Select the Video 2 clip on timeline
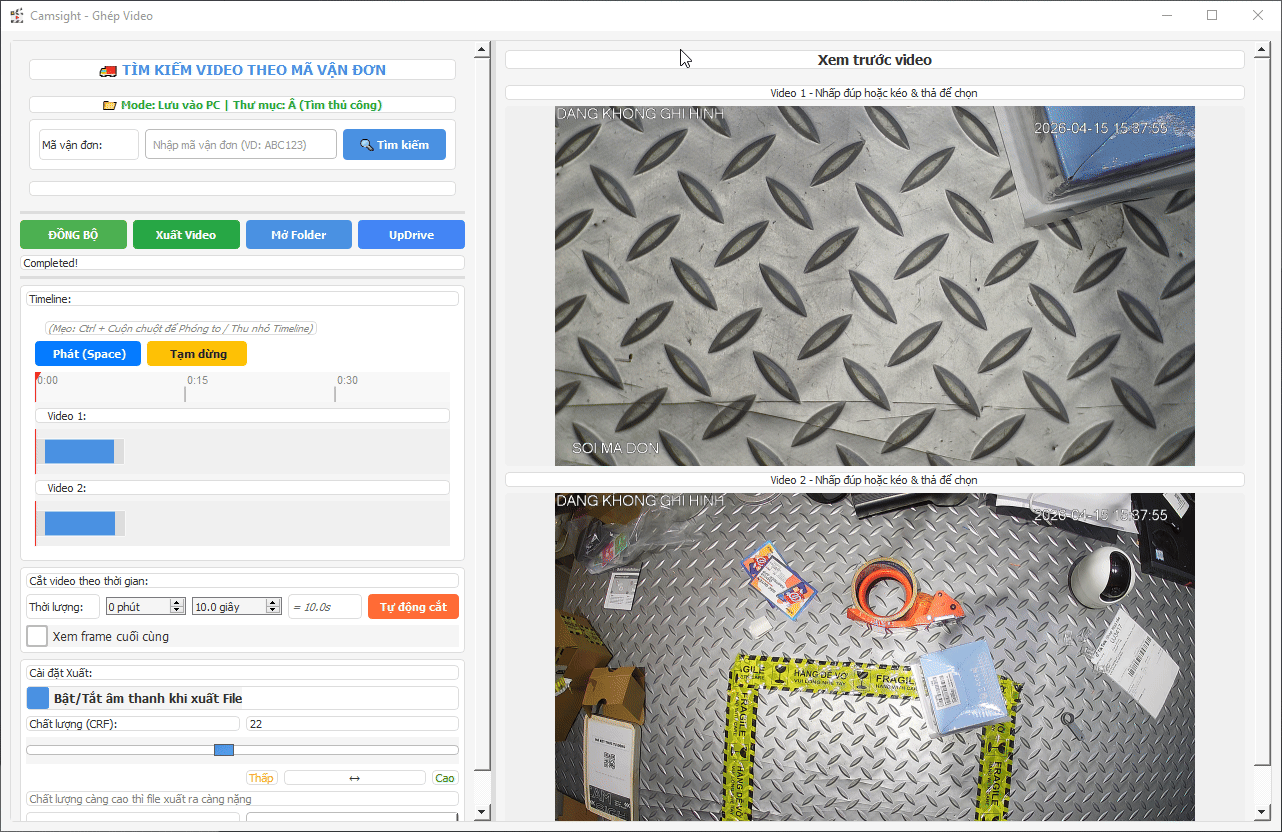Screen dimensions: 1282x832 click(79, 523)
